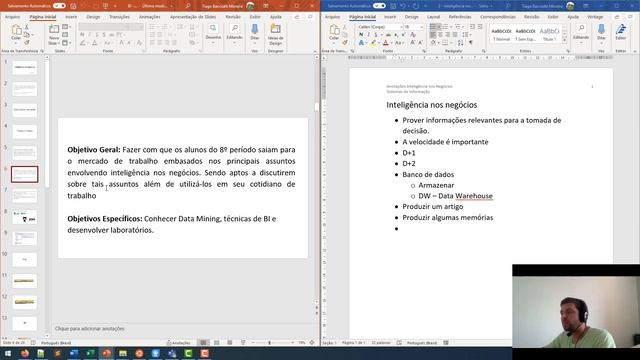
Task: Click Cut scissors icon in PowerPoint ribbon
Action: (x=27, y=27)
